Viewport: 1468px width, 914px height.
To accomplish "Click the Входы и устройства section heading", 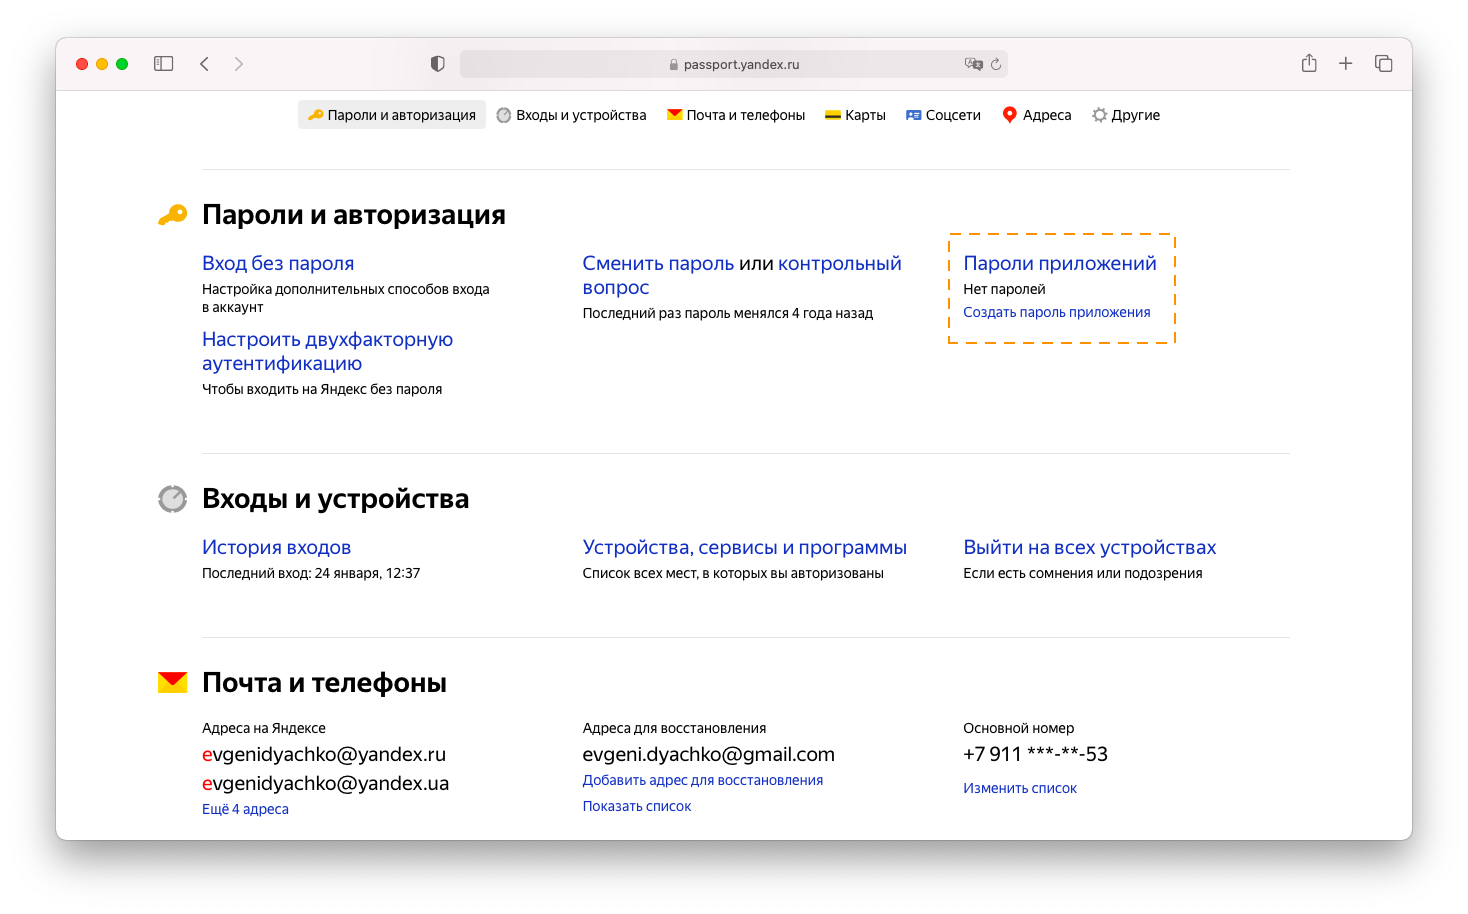I will (x=336, y=499).
